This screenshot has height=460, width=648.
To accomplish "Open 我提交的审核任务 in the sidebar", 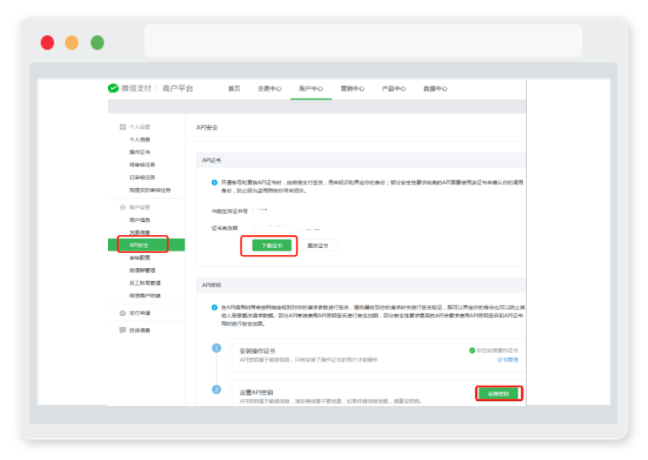I will pyautogui.click(x=150, y=190).
